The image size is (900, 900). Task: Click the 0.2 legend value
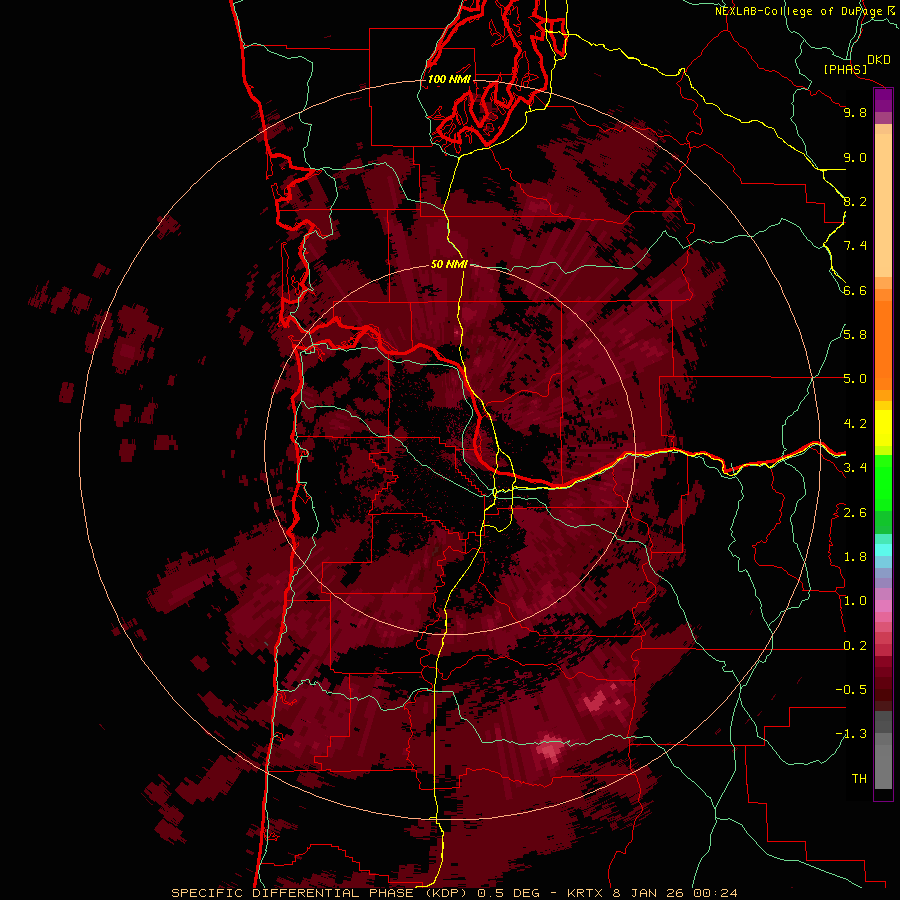click(855, 646)
